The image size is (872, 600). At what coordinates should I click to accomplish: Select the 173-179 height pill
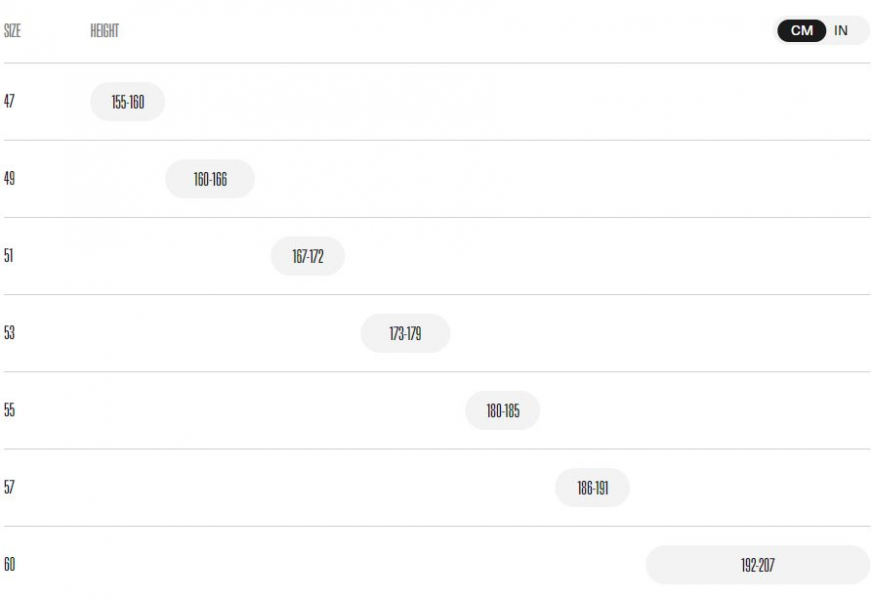405,334
